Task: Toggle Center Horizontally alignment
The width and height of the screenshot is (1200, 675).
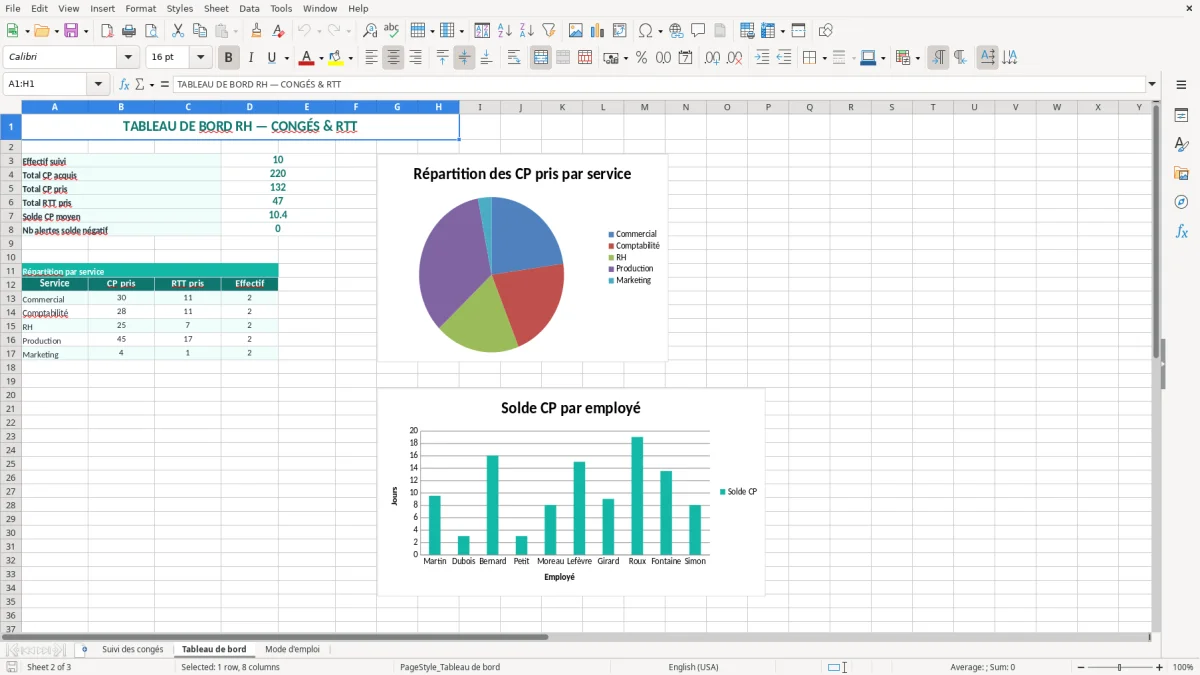Action: (x=393, y=58)
